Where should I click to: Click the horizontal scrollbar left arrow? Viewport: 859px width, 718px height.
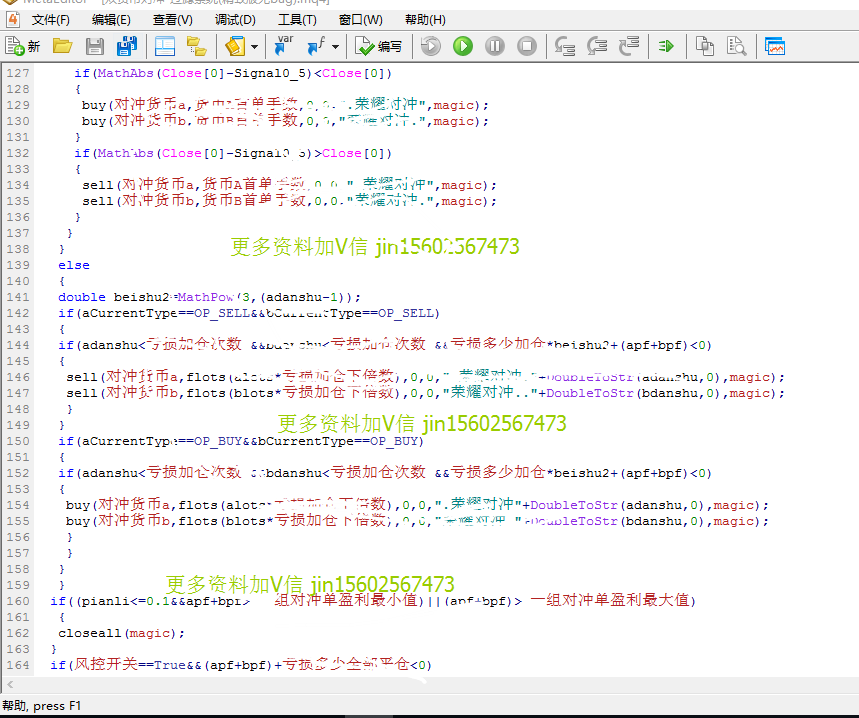coord(10,685)
